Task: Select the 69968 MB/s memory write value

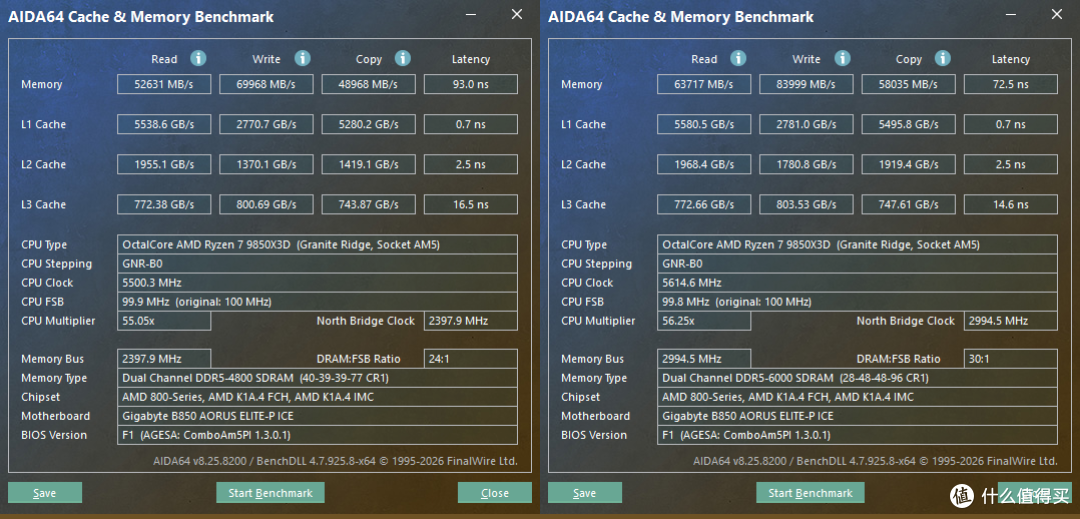Action: coord(267,85)
